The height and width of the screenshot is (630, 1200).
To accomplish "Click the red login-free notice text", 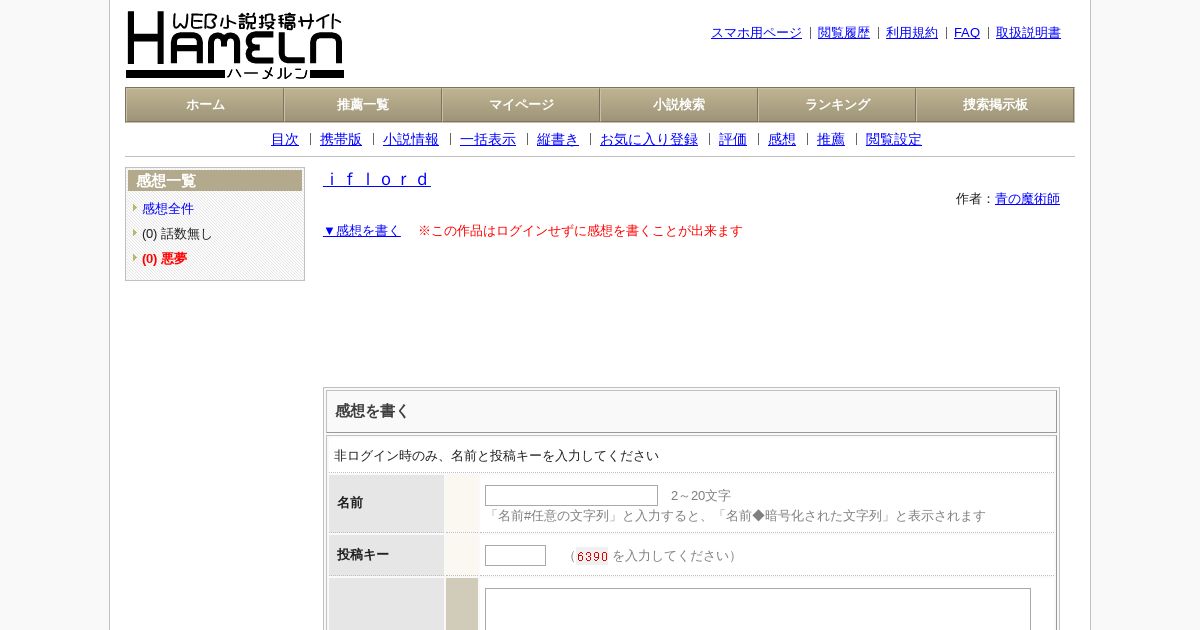I will [x=580, y=231].
